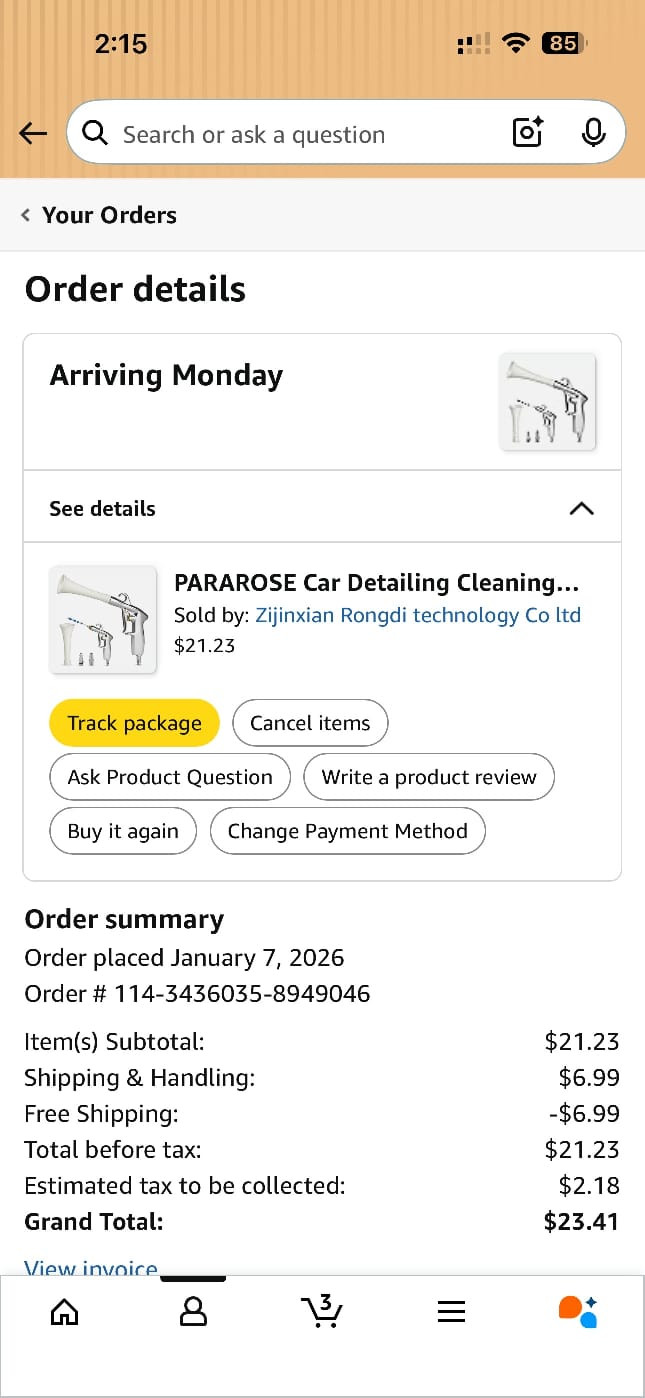Tap the microphone voice search icon
The width and height of the screenshot is (645, 1398).
(593, 132)
